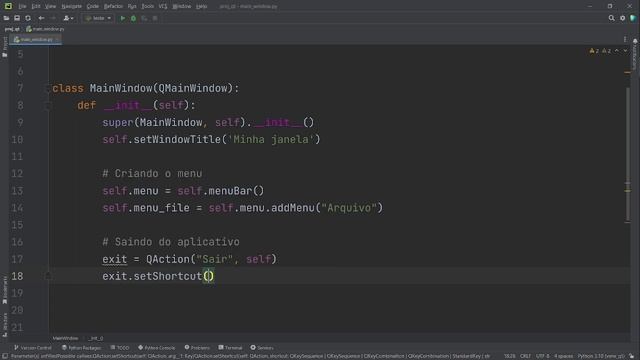Open the Edit menu
The height and width of the screenshot is (360, 640).
36,7
